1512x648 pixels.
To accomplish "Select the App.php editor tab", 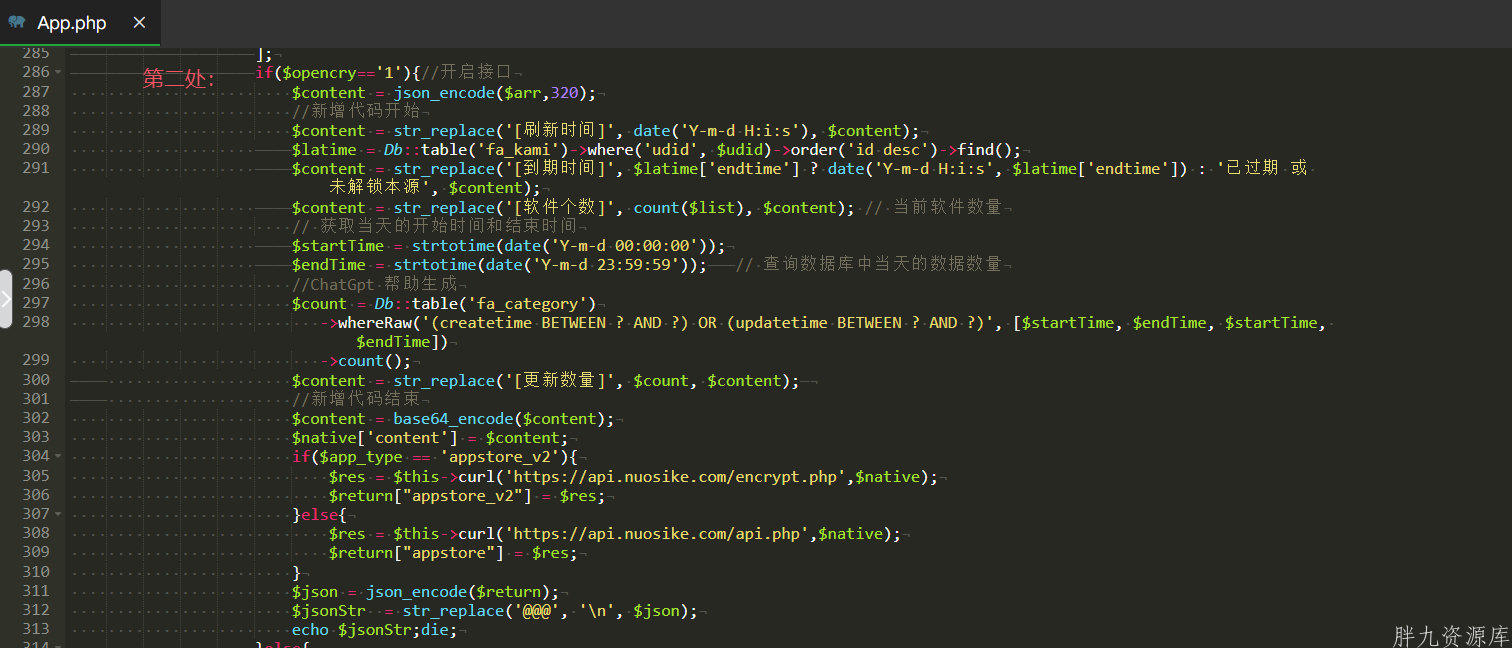I will click(x=79, y=22).
